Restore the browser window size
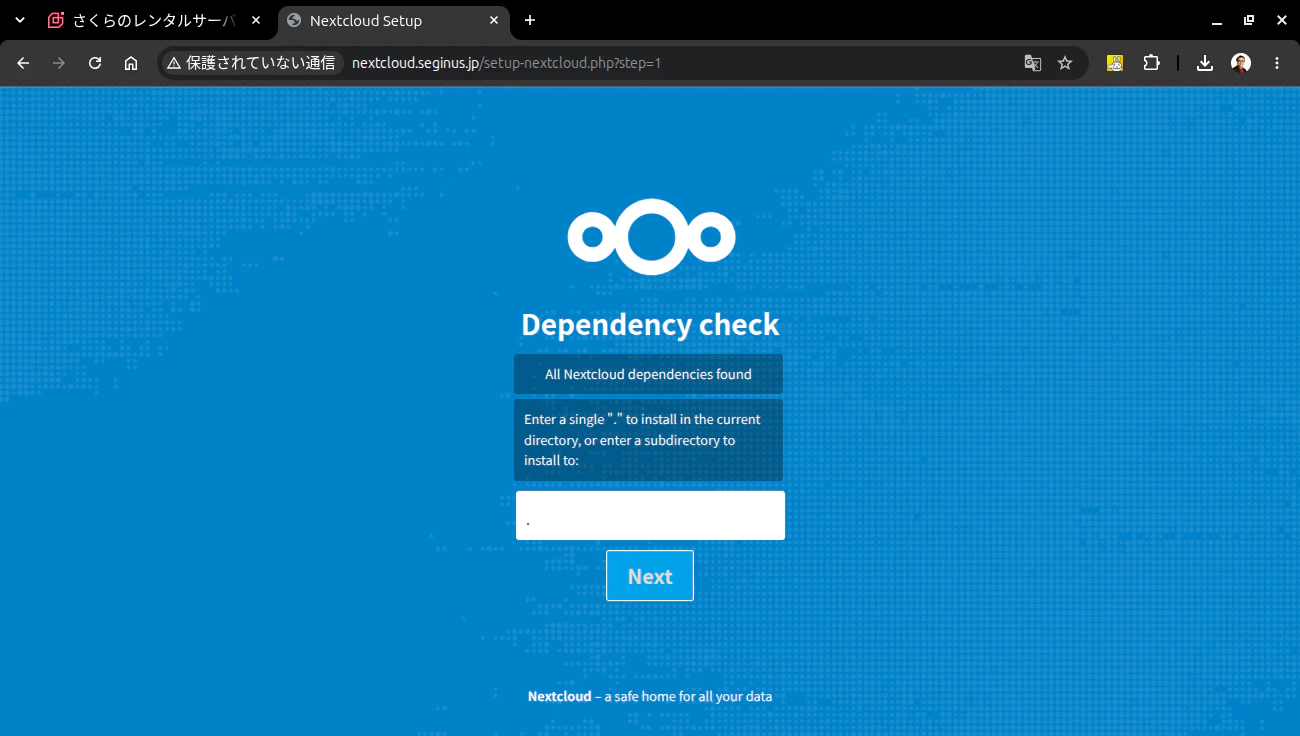Screen dimensions: 1300x736 [x=1249, y=20]
